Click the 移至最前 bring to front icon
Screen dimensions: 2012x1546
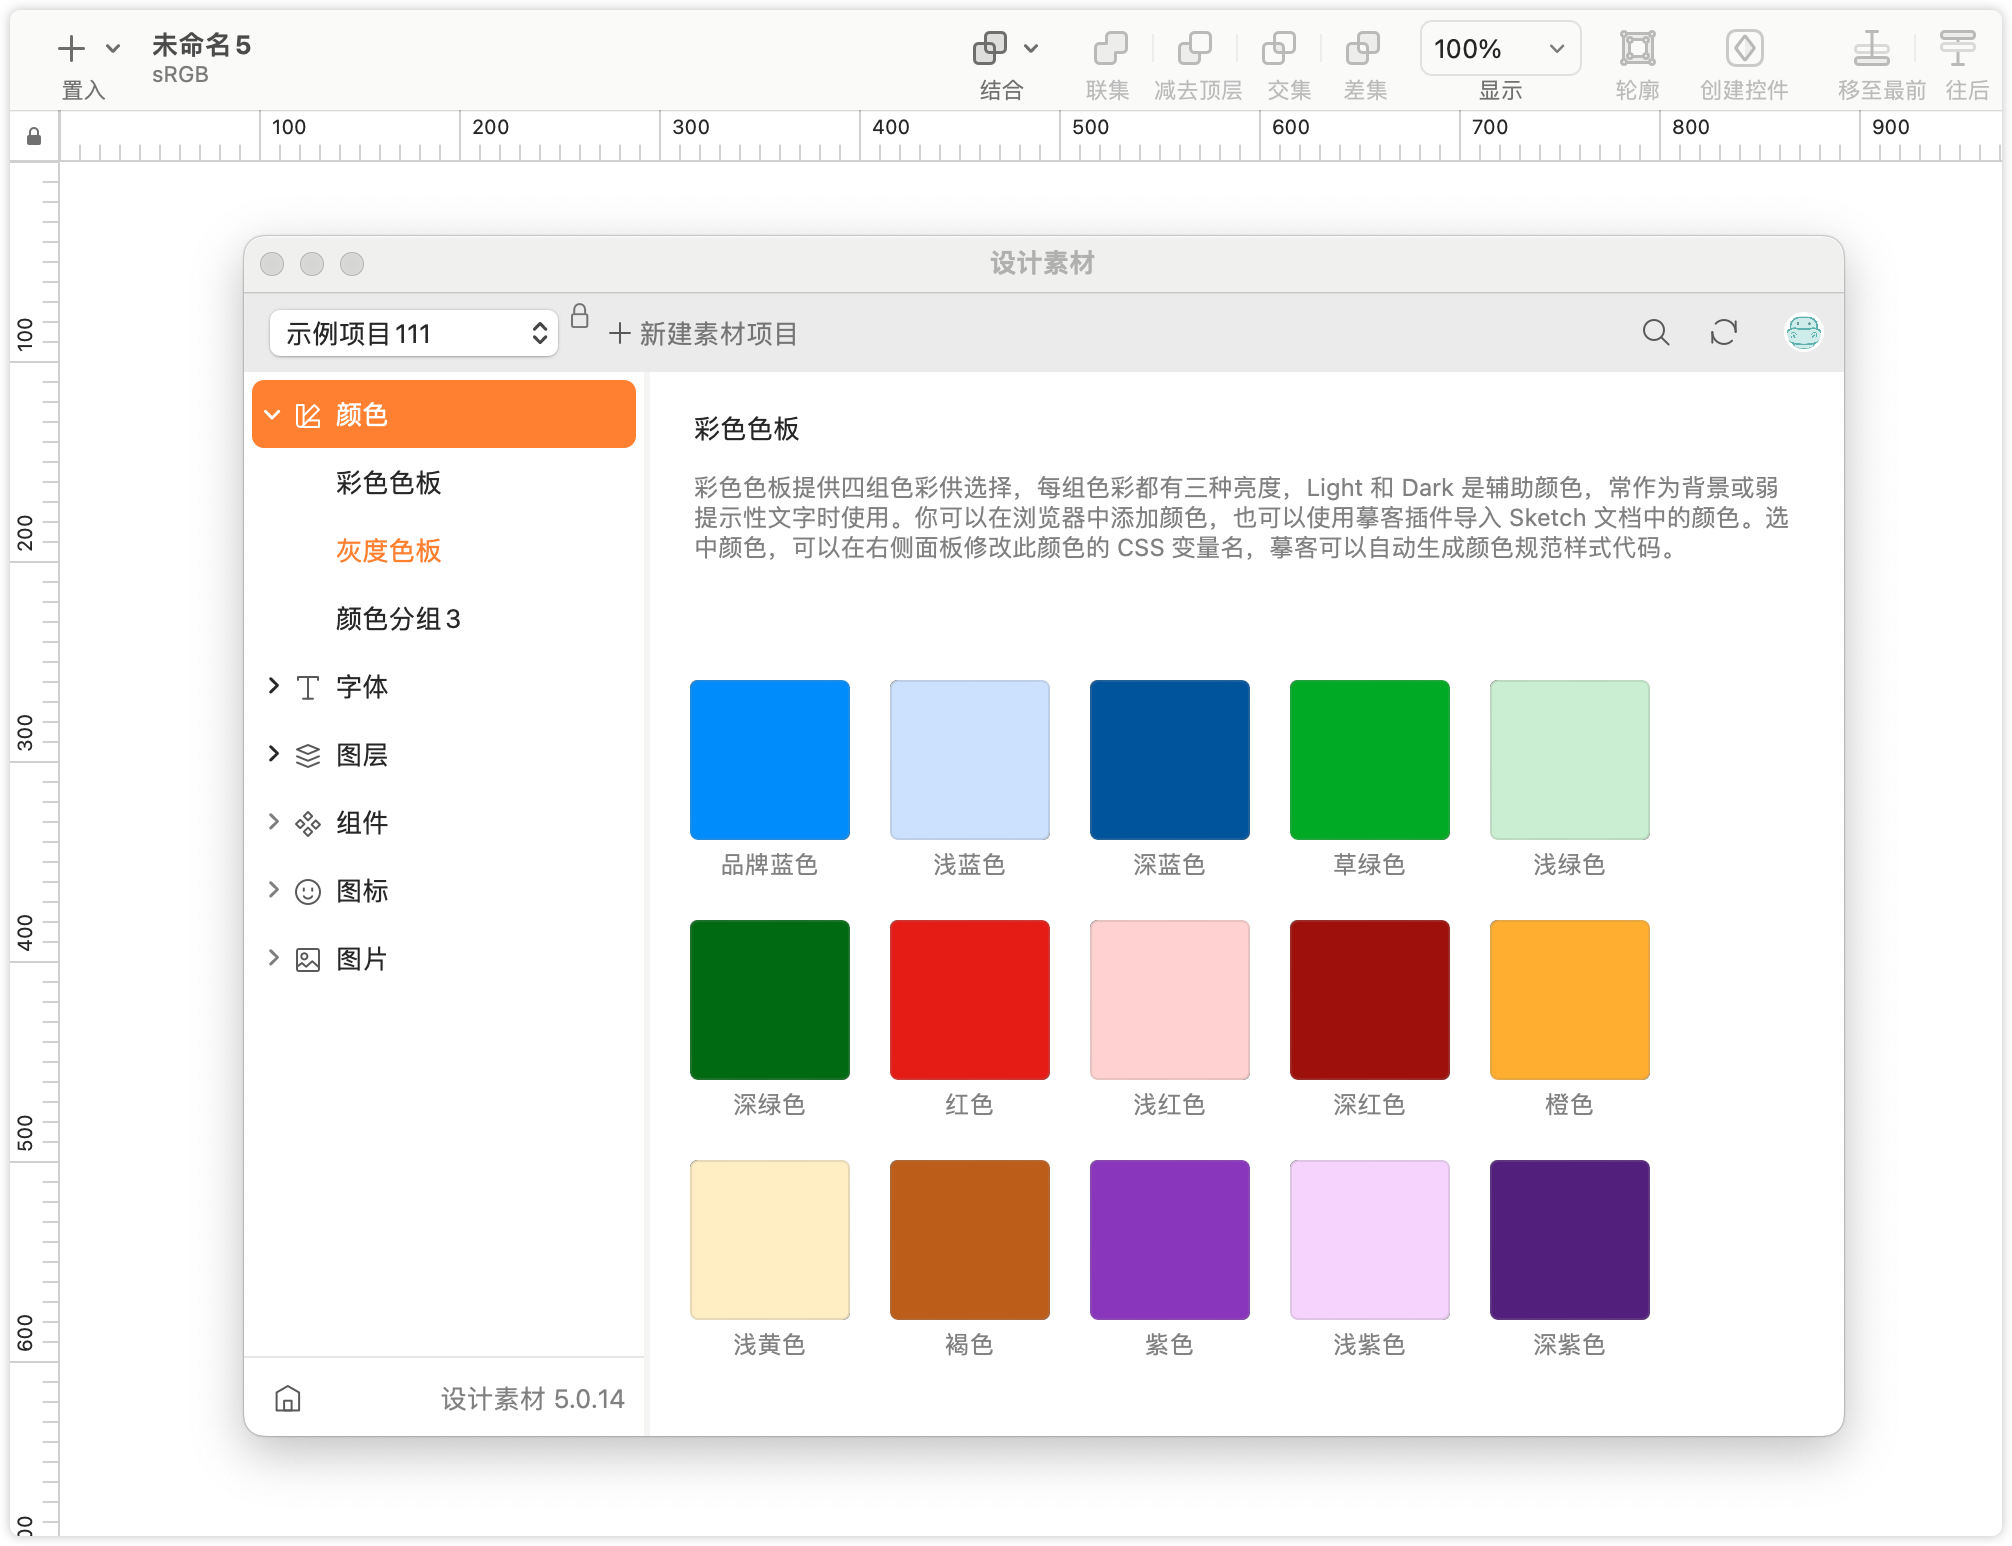[1871, 48]
